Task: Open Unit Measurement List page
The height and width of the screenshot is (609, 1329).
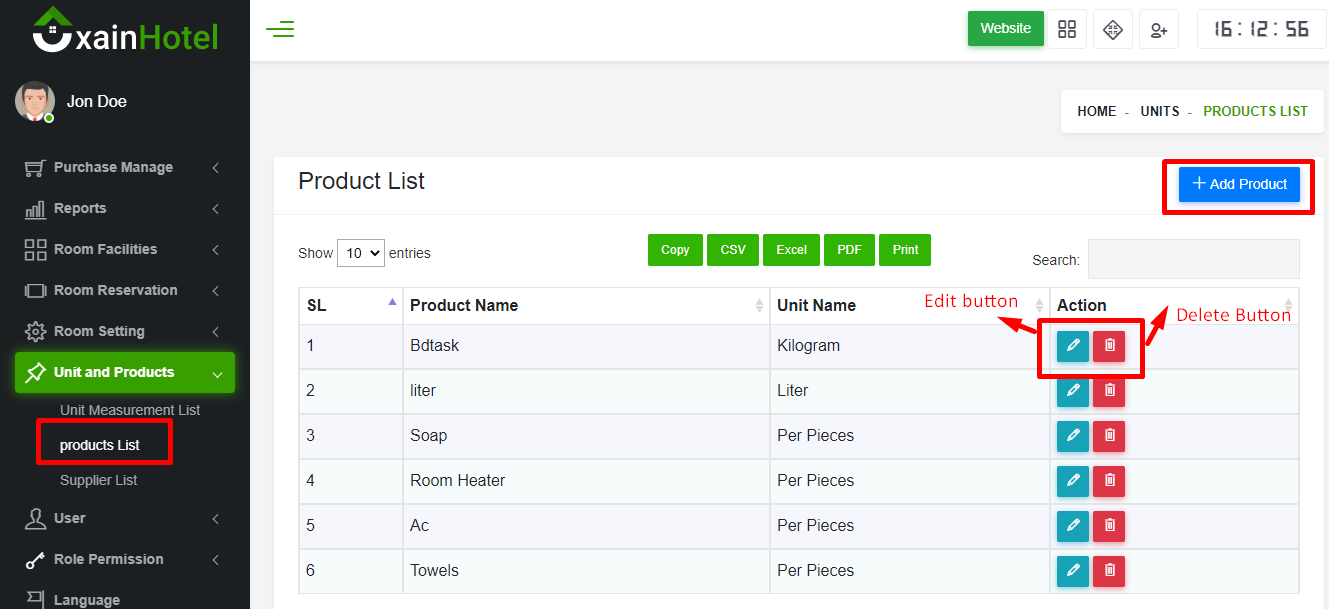Action: (x=130, y=410)
